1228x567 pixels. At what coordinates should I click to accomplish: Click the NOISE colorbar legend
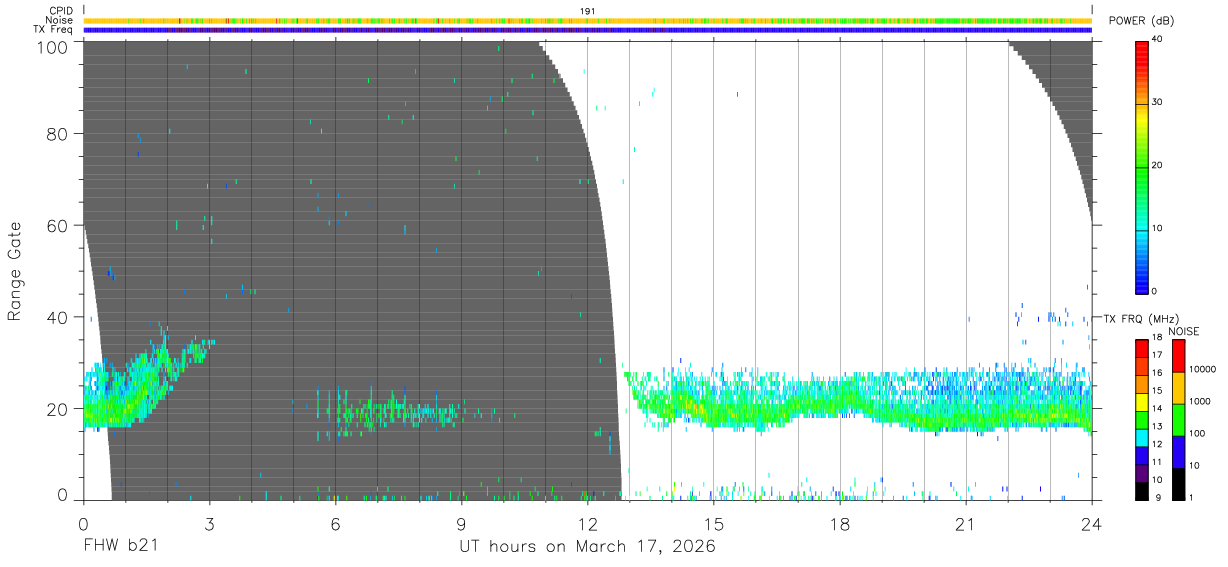click(x=1178, y=419)
